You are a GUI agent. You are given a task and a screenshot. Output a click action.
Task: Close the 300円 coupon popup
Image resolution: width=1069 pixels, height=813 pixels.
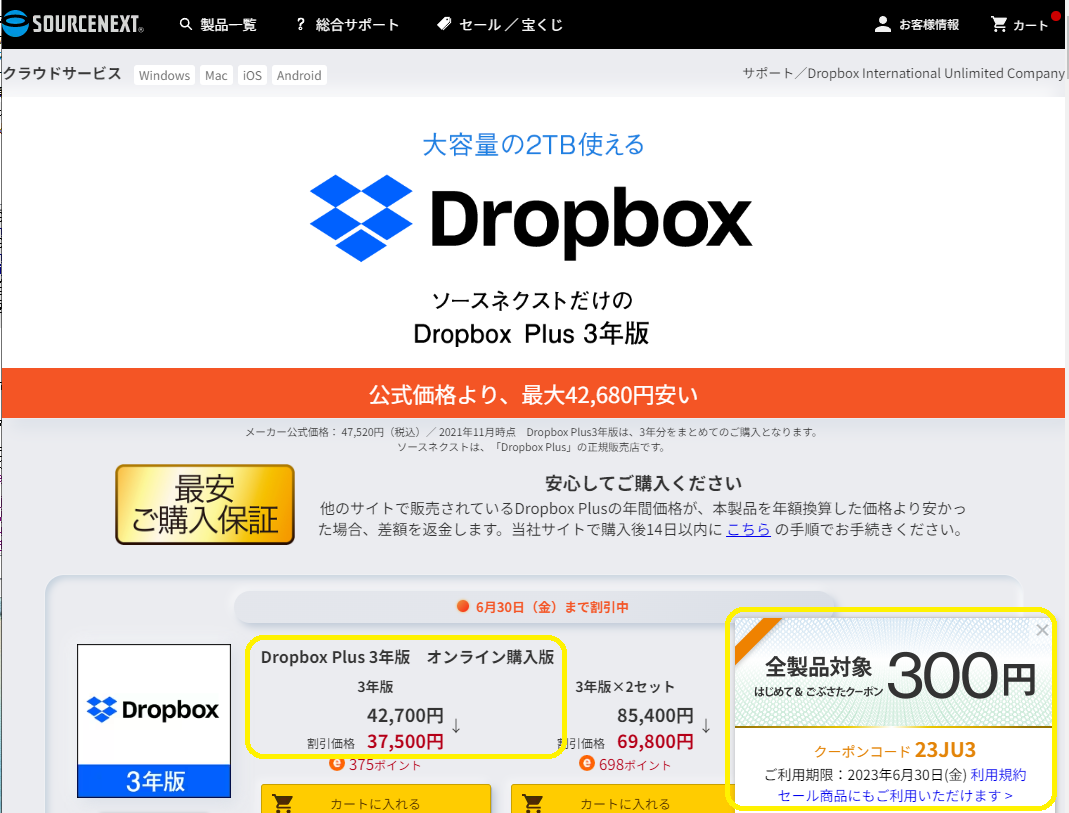click(1042, 630)
